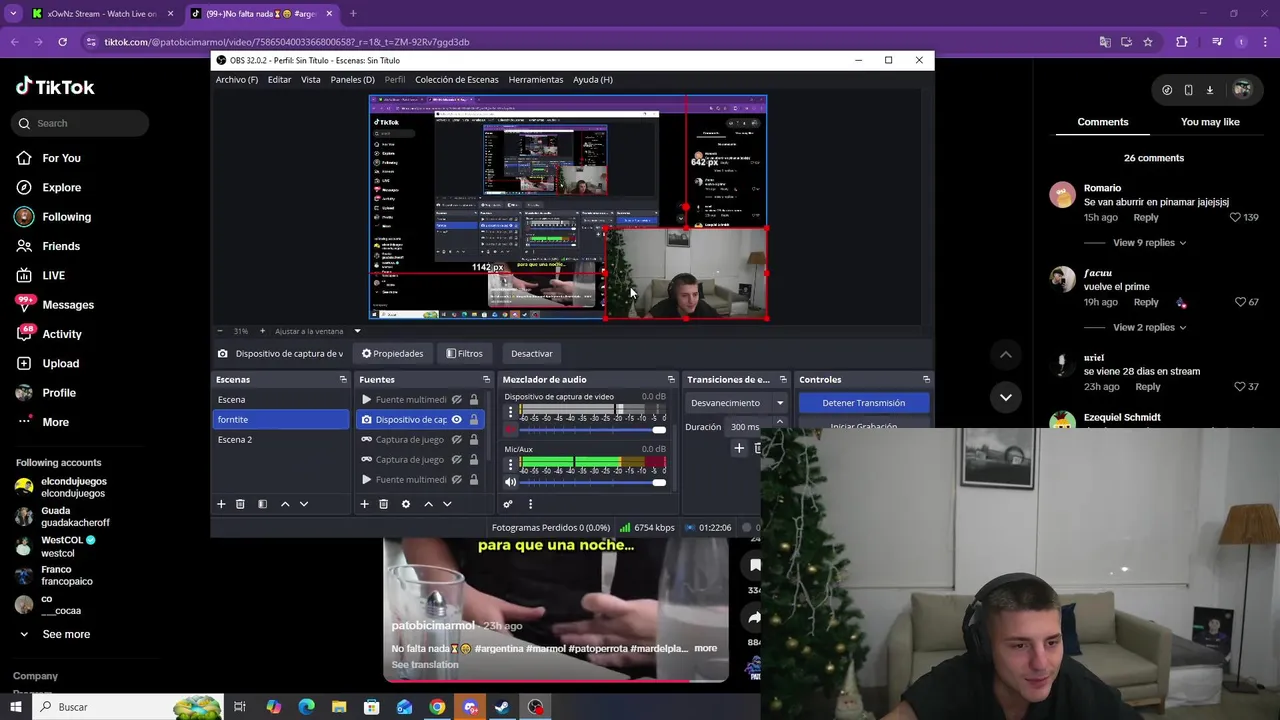This screenshot has height=720, width=1280.
Task: Move scene down in Escenas panel
Action: tap(304, 504)
